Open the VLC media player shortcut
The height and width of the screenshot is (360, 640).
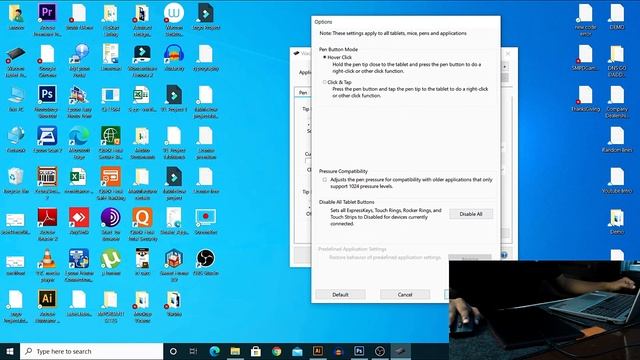pos(47,265)
